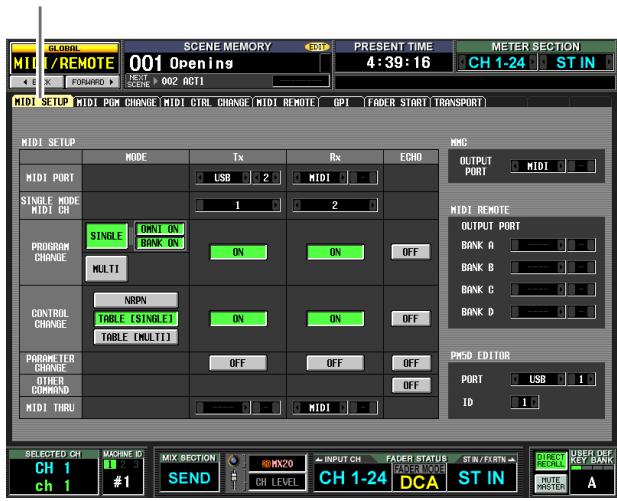This screenshot has width=617, height=501.
Task: Click right arrow of MMC output port
Action: point(561,166)
